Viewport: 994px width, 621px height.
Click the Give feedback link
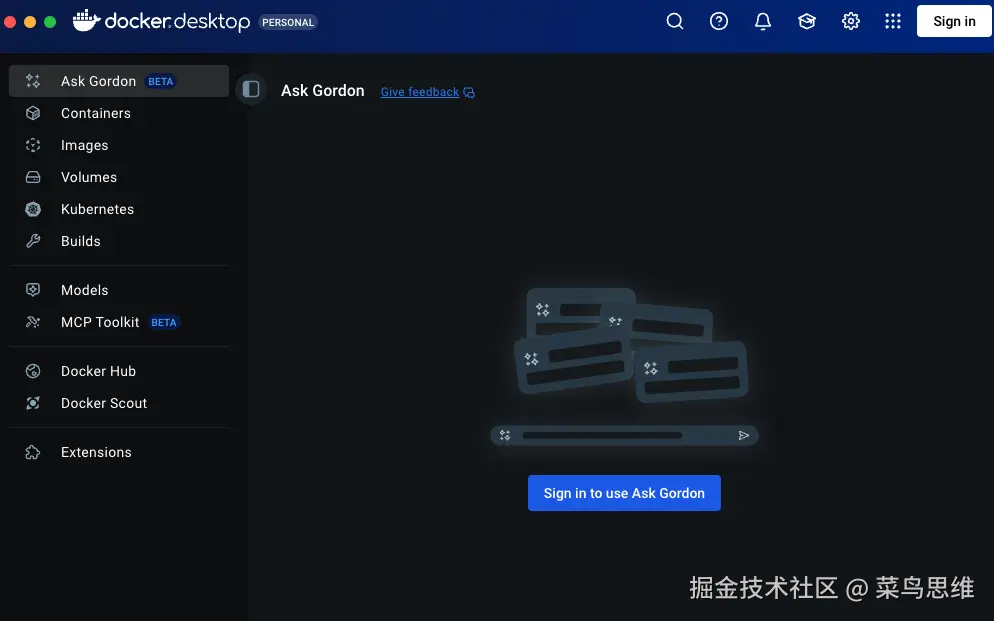(419, 92)
